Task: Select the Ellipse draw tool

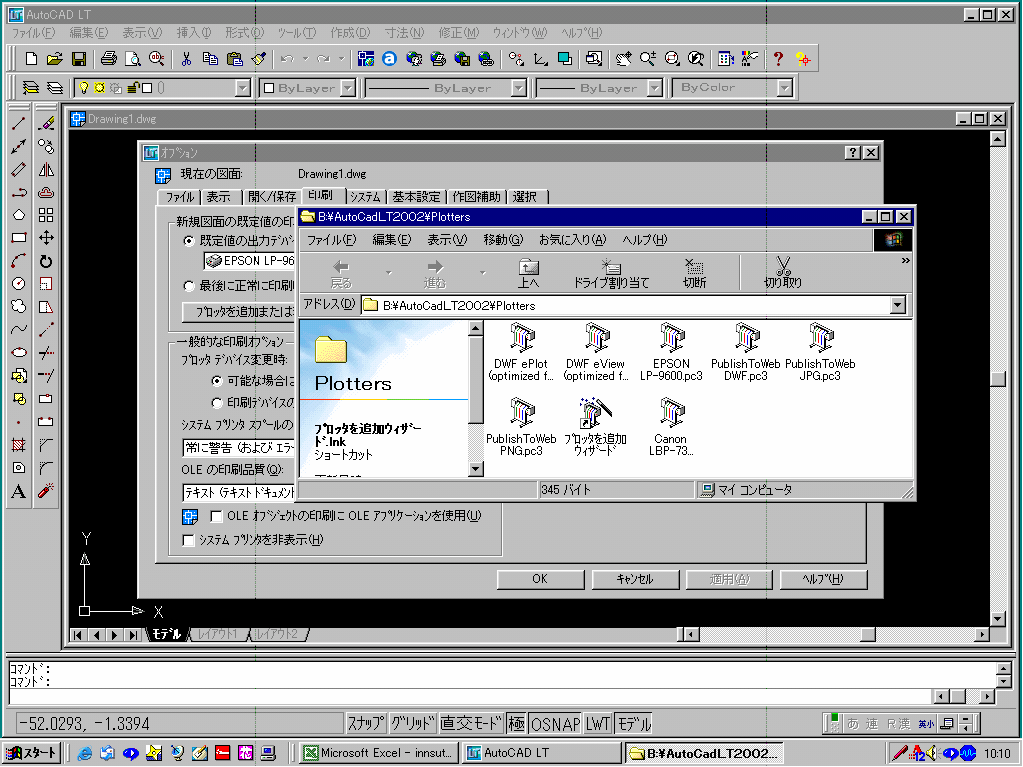Action: point(19,352)
